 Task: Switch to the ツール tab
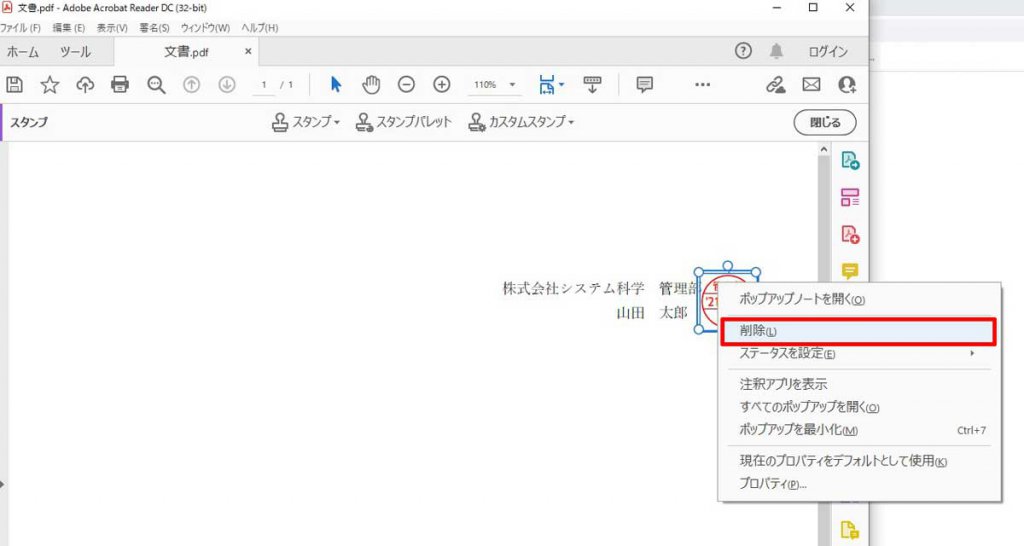pyautogui.click(x=75, y=52)
